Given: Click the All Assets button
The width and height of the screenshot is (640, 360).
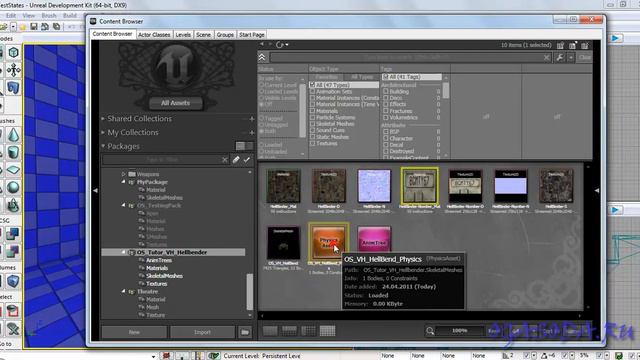Looking at the screenshot, I should [x=176, y=103].
